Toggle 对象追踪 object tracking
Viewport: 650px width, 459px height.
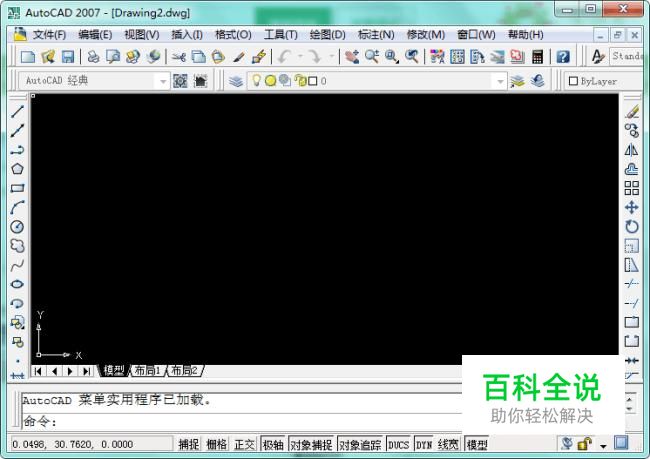(360, 444)
